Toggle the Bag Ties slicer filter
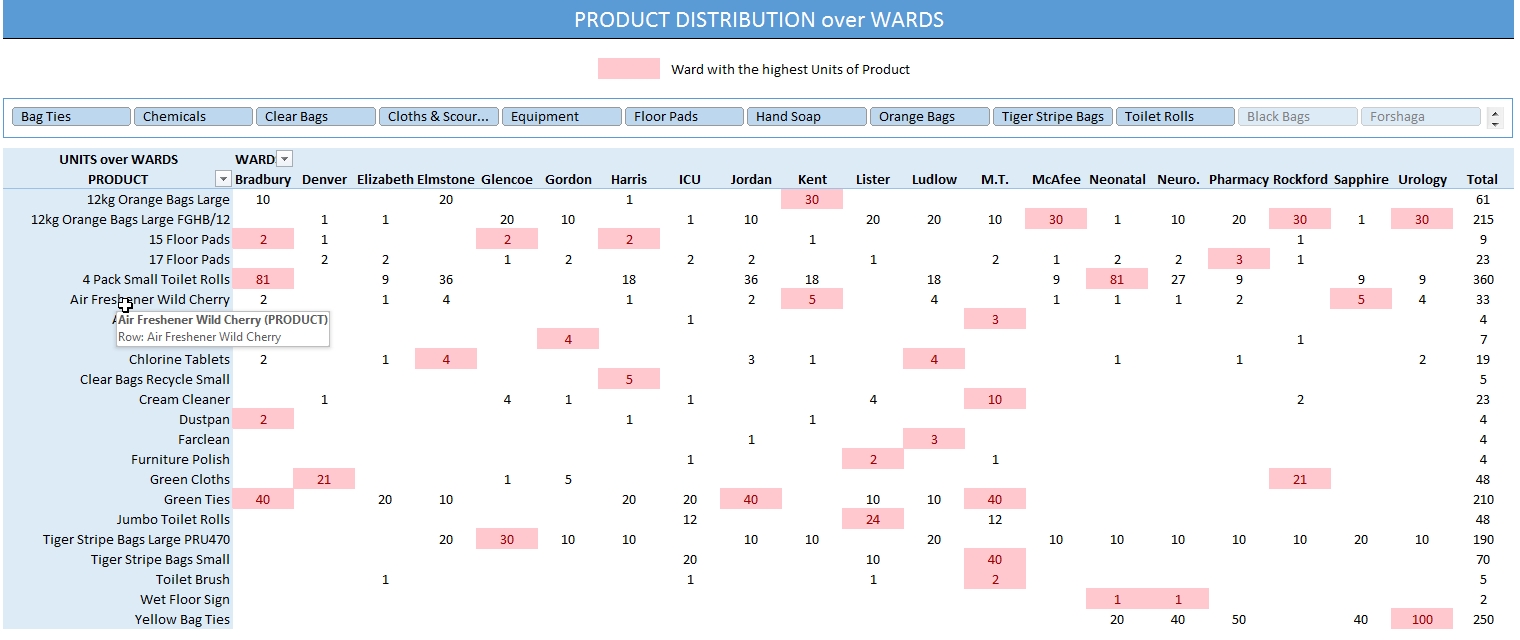Screen dimensions: 1520x640 71,117
